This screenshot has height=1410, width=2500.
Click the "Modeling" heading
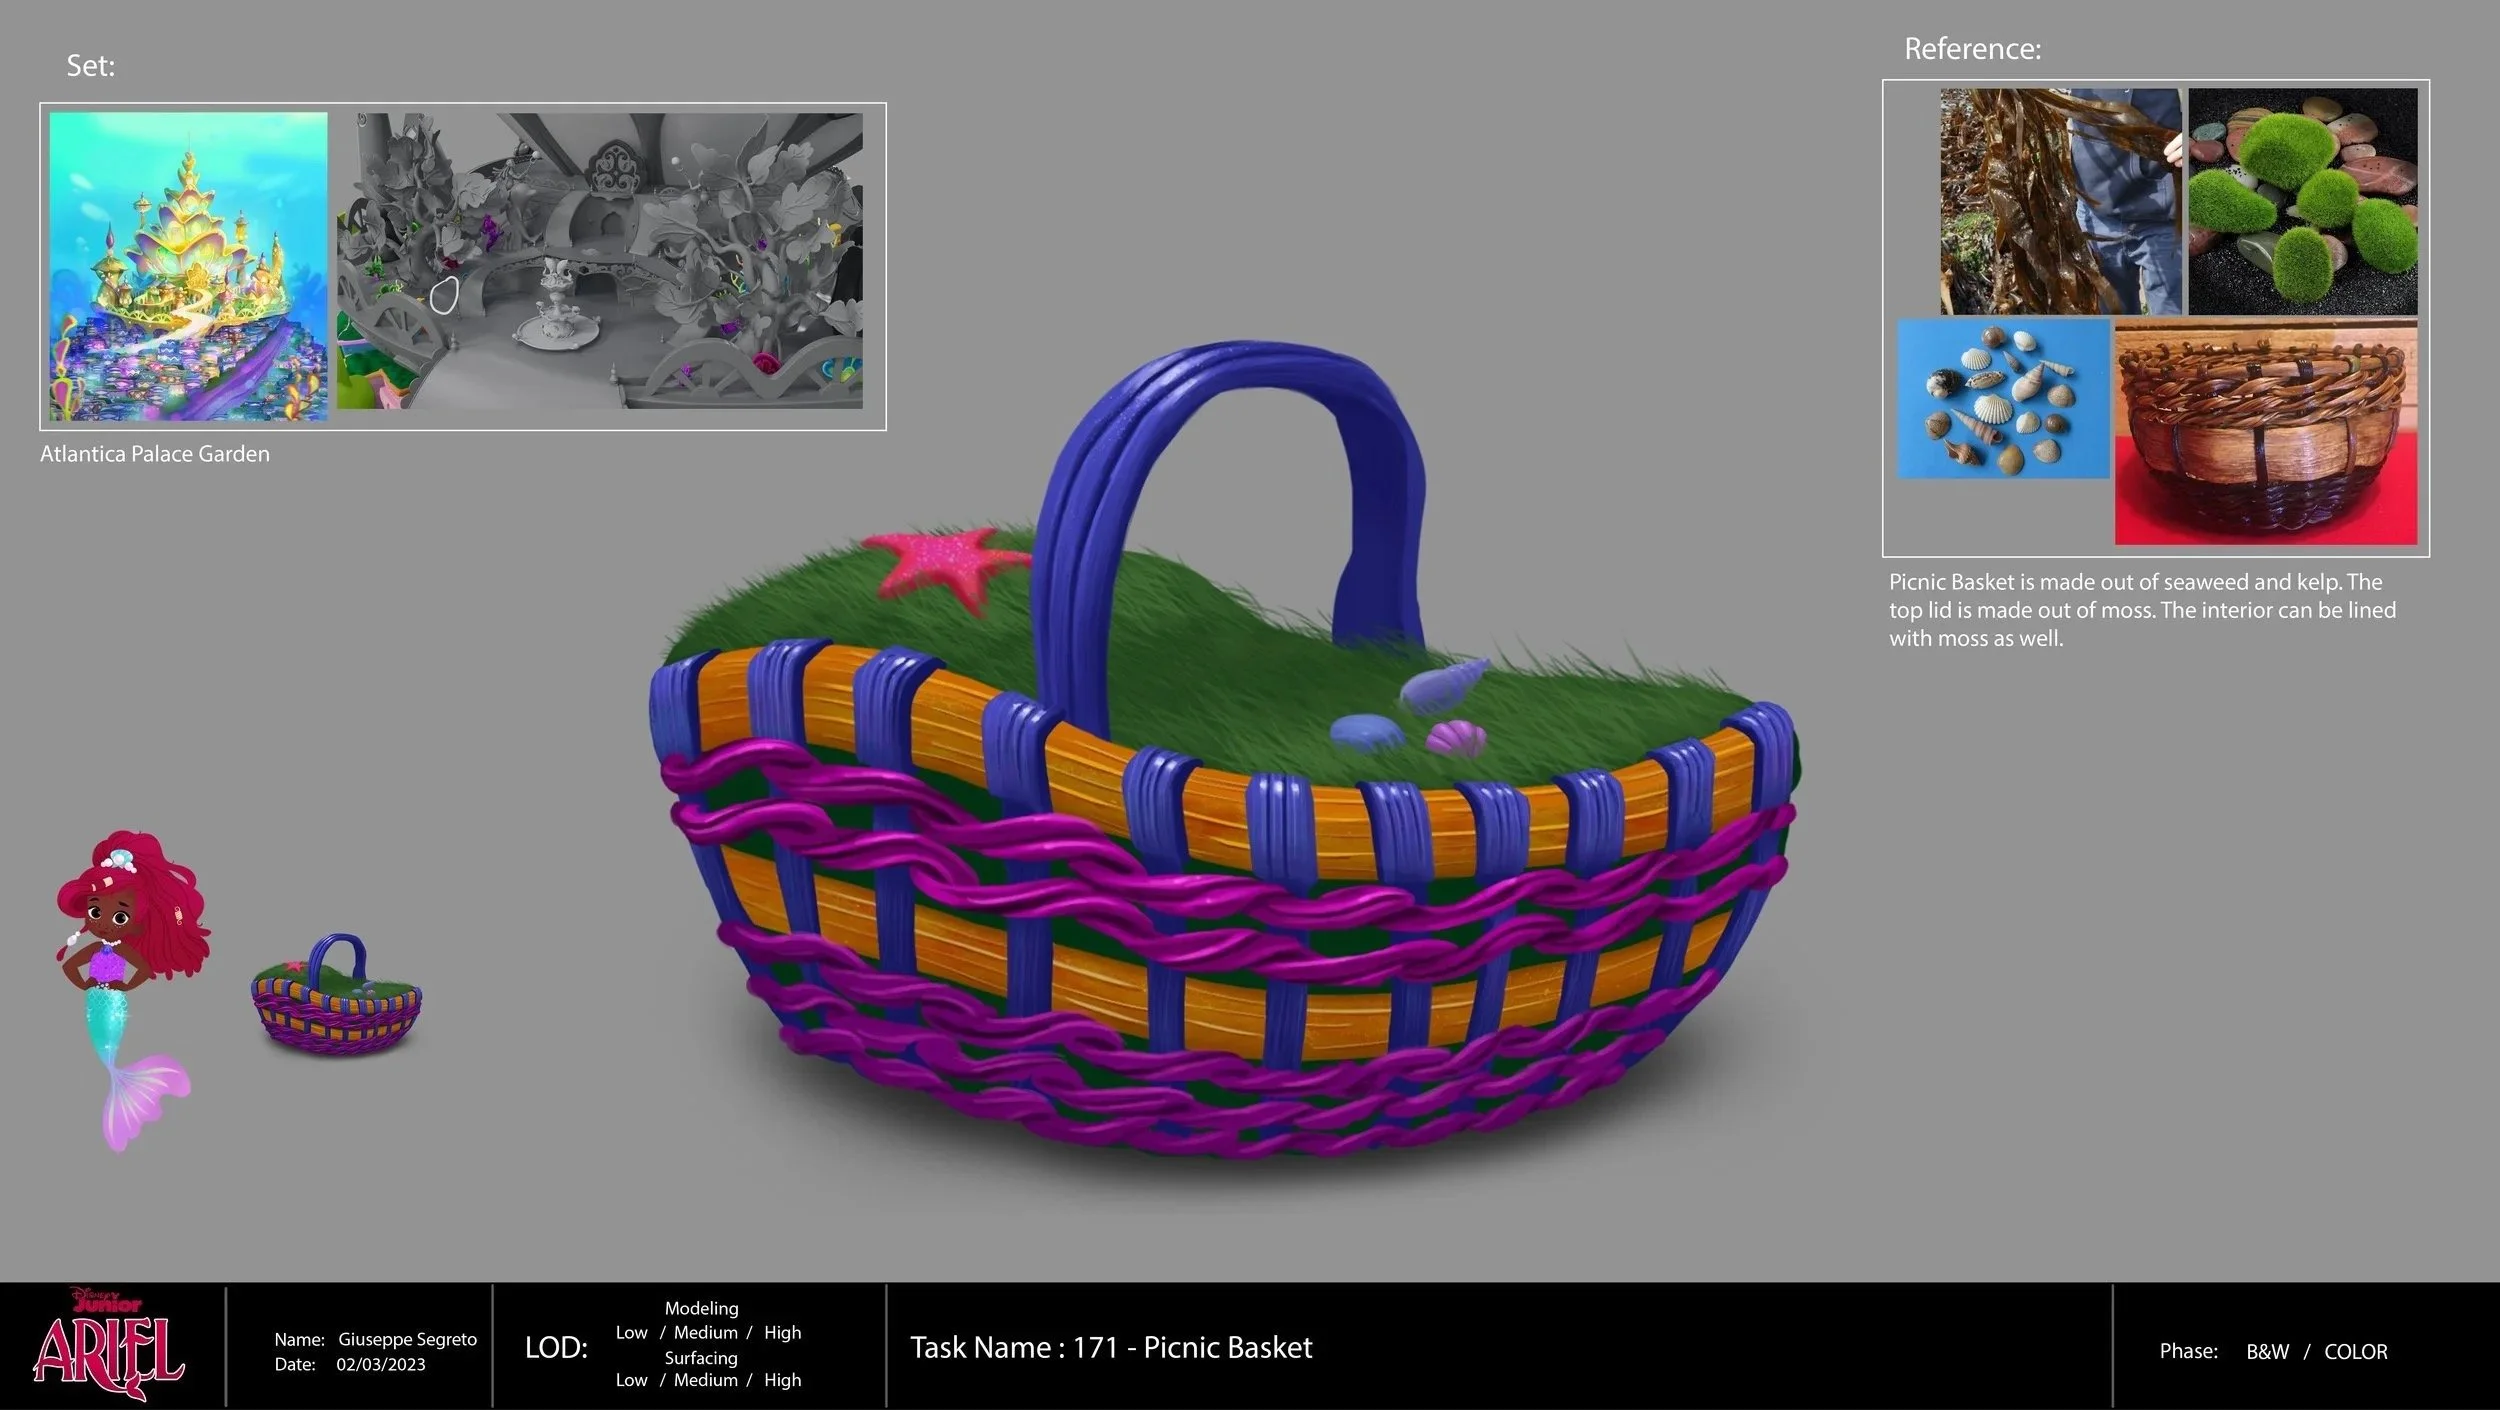[702, 1308]
